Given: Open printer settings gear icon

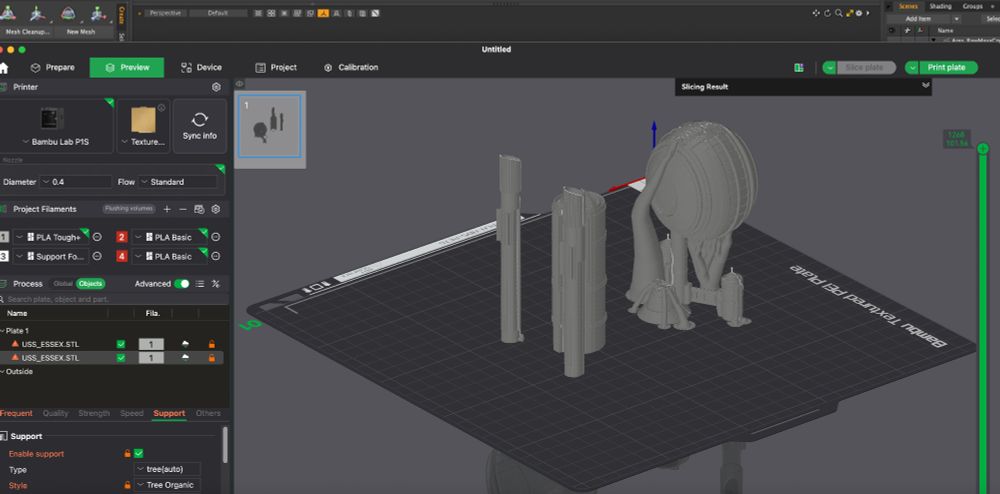Looking at the screenshot, I should pos(216,87).
